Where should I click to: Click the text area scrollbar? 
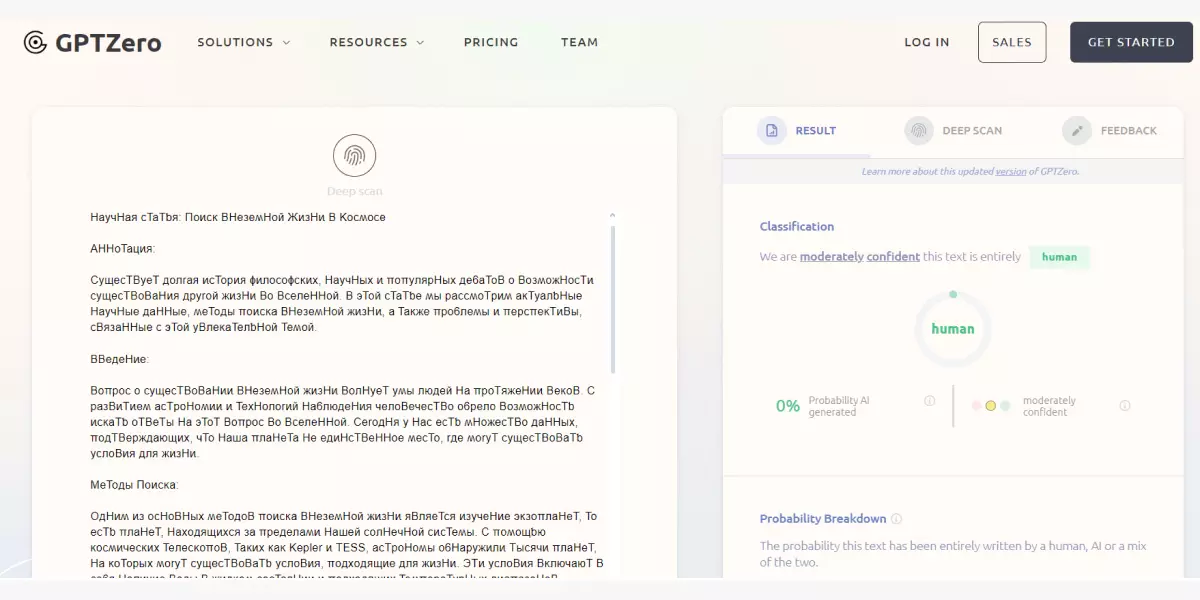pos(613,298)
